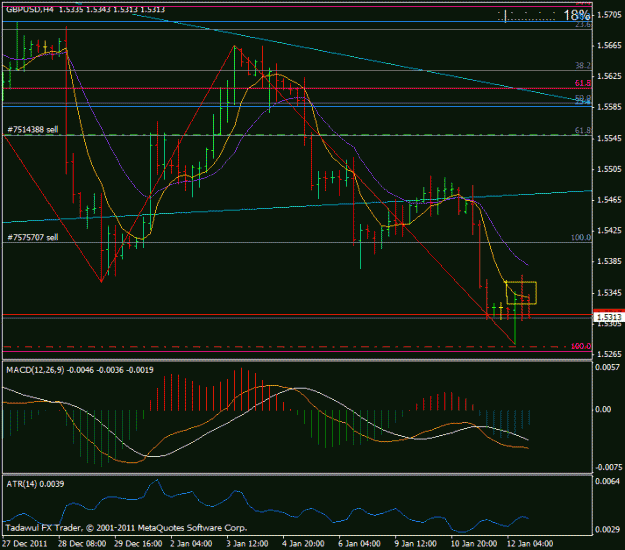Click the 1.5265 price axis label
Image resolution: width=625 pixels, height=550 pixels.
point(609,354)
